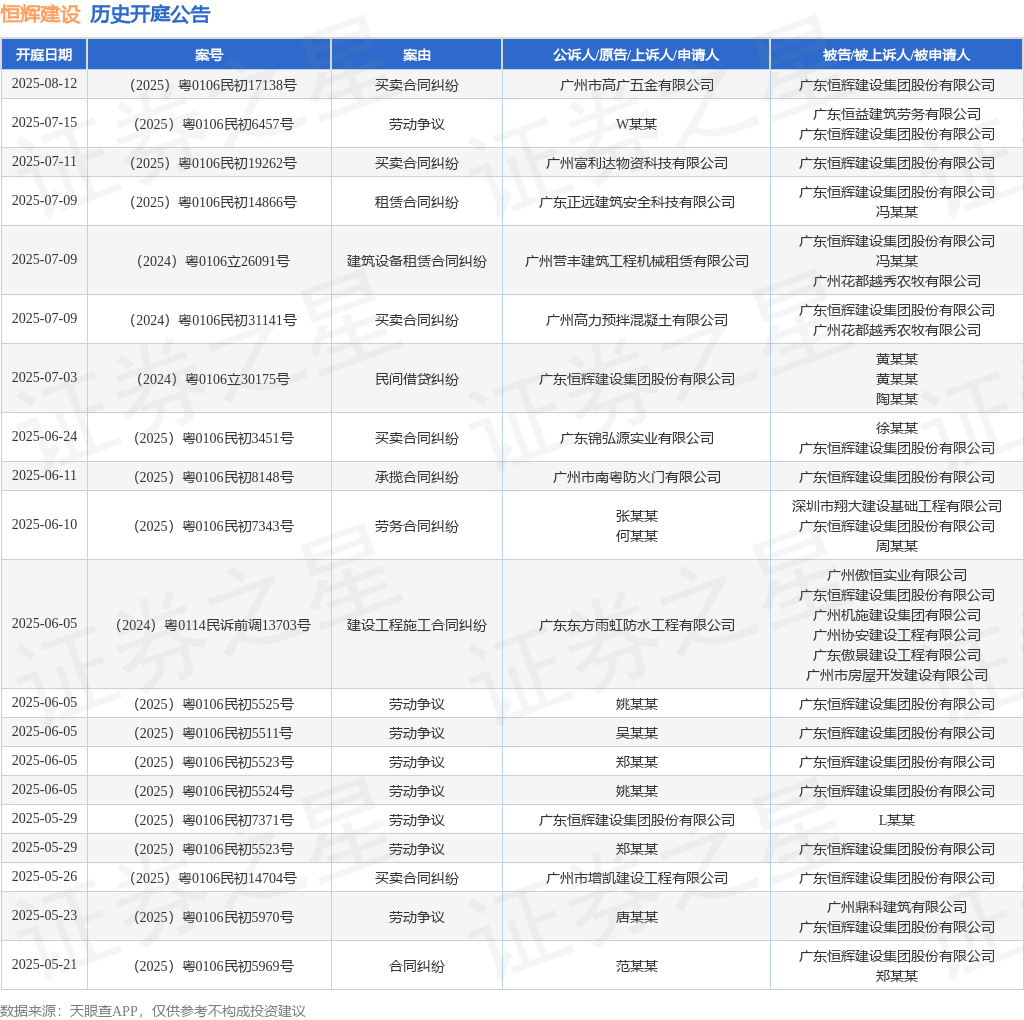Click plaintiff 范某某
Image resolution: width=1024 pixels, height=1020 pixels.
click(636, 966)
